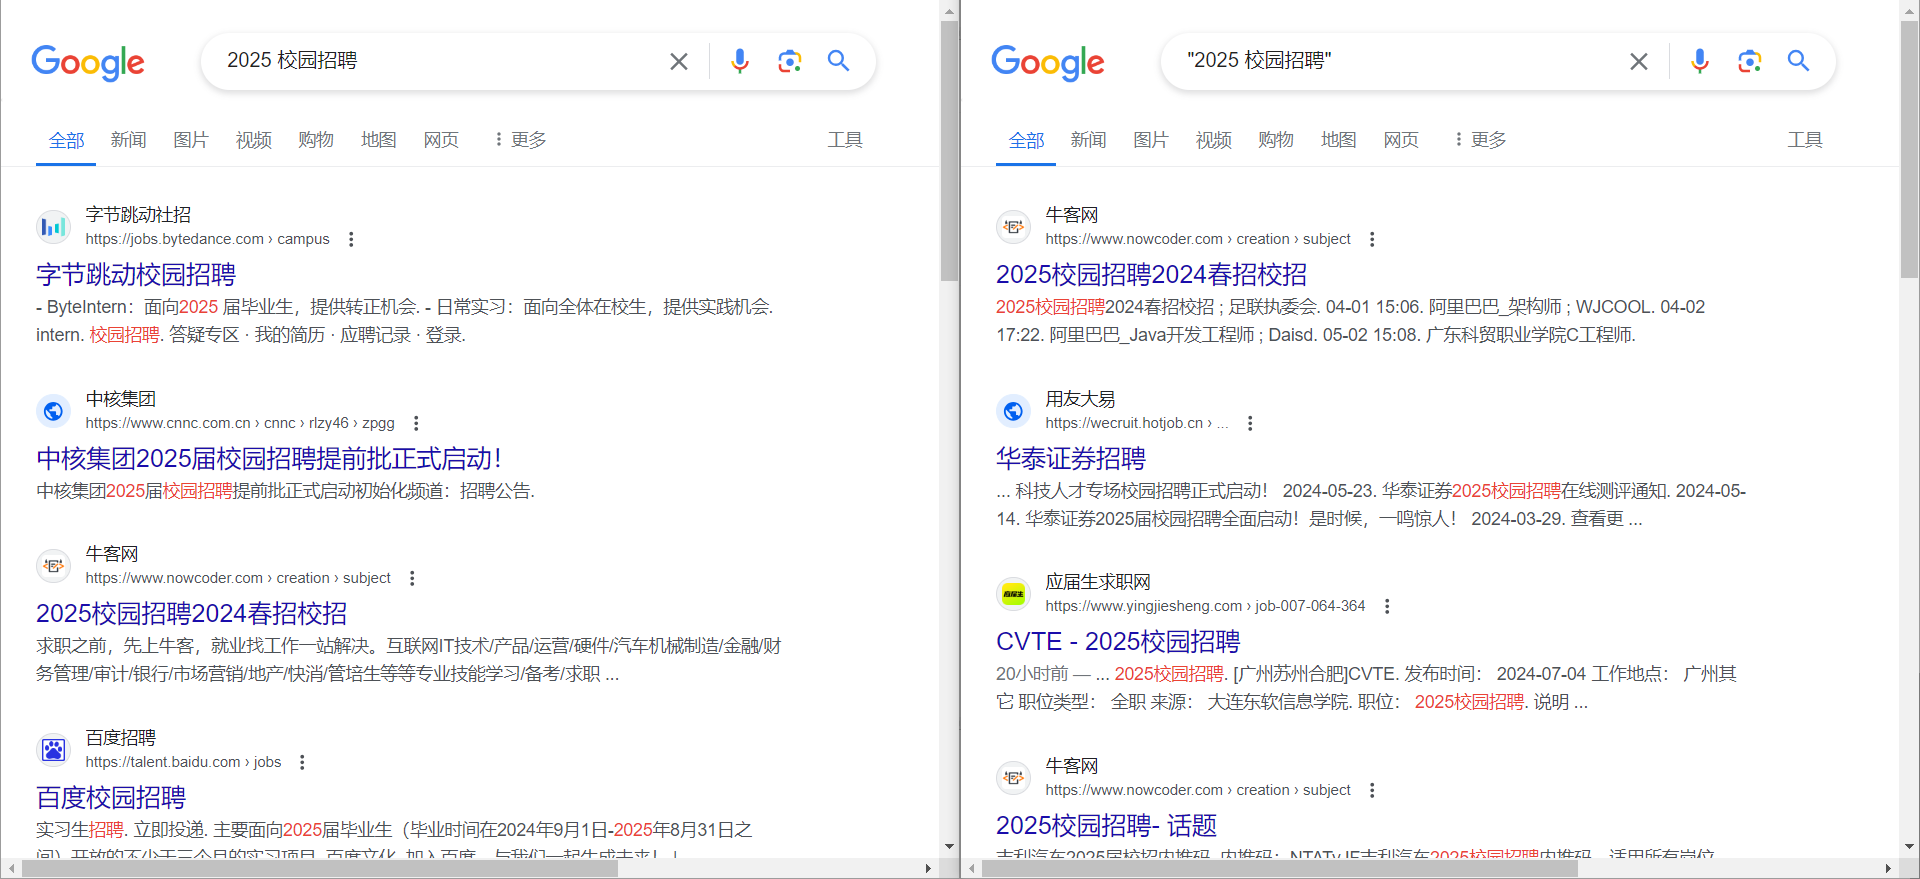Open 工具 options in left window

pyautogui.click(x=845, y=140)
